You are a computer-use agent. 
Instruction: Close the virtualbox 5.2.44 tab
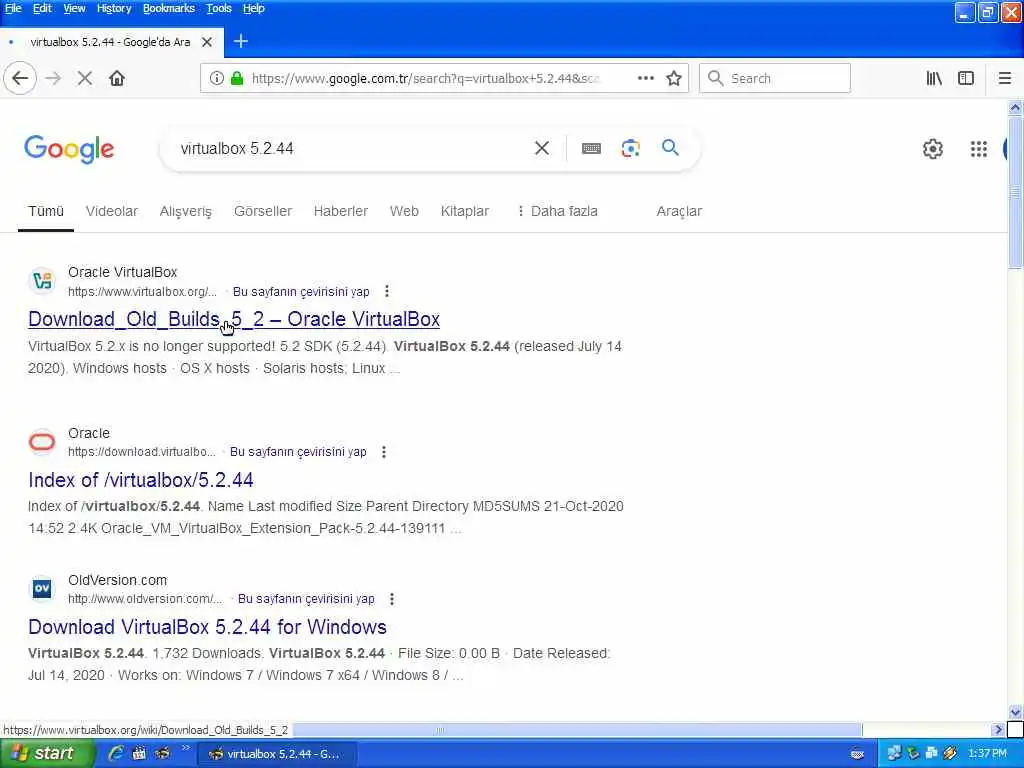tap(206, 42)
